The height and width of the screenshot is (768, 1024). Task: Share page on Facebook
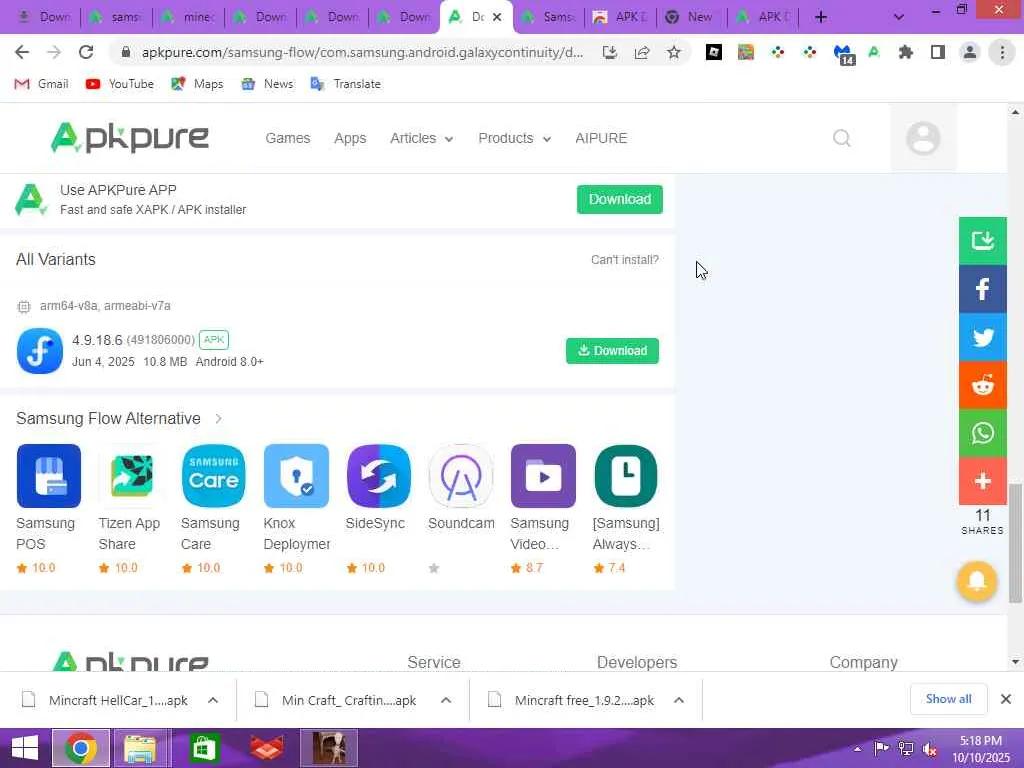tap(982, 289)
